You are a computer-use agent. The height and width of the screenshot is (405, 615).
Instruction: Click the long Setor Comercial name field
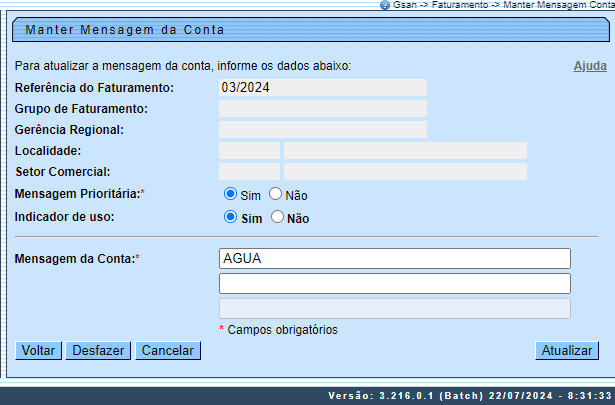coord(405,171)
